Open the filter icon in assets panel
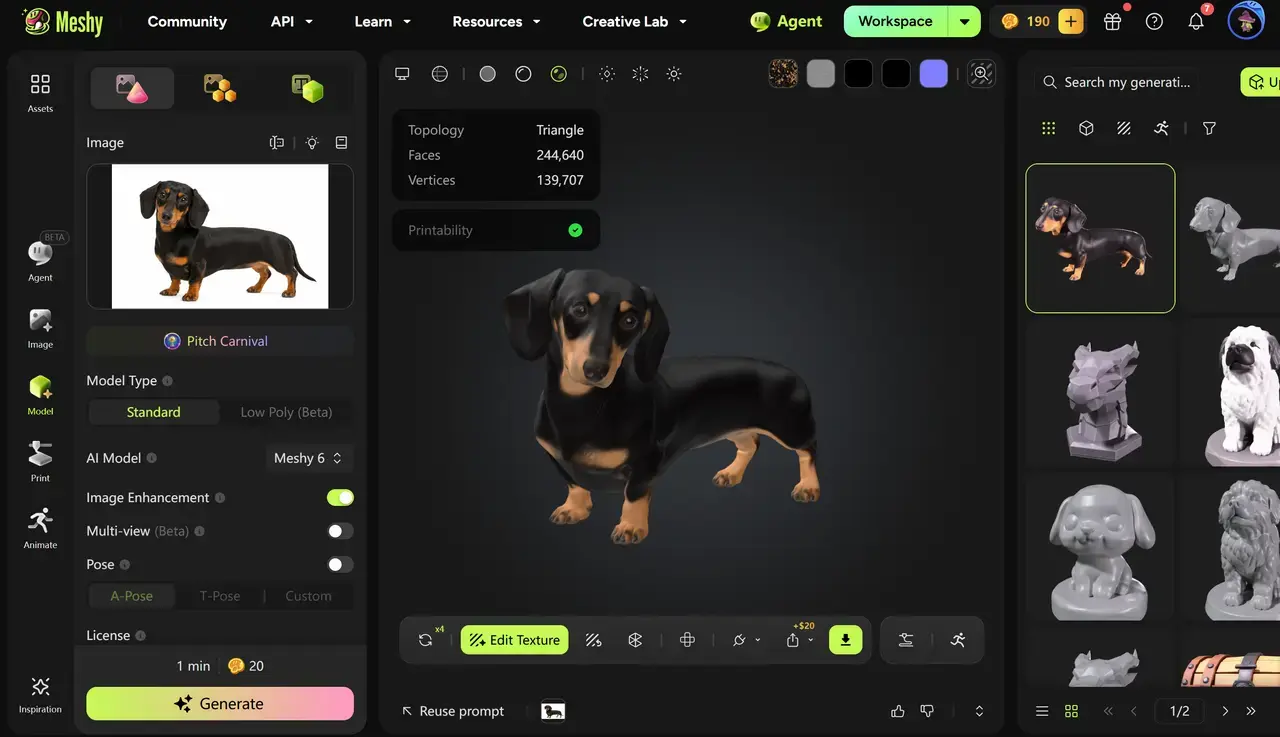Image resolution: width=1280 pixels, height=737 pixels. tap(1209, 128)
